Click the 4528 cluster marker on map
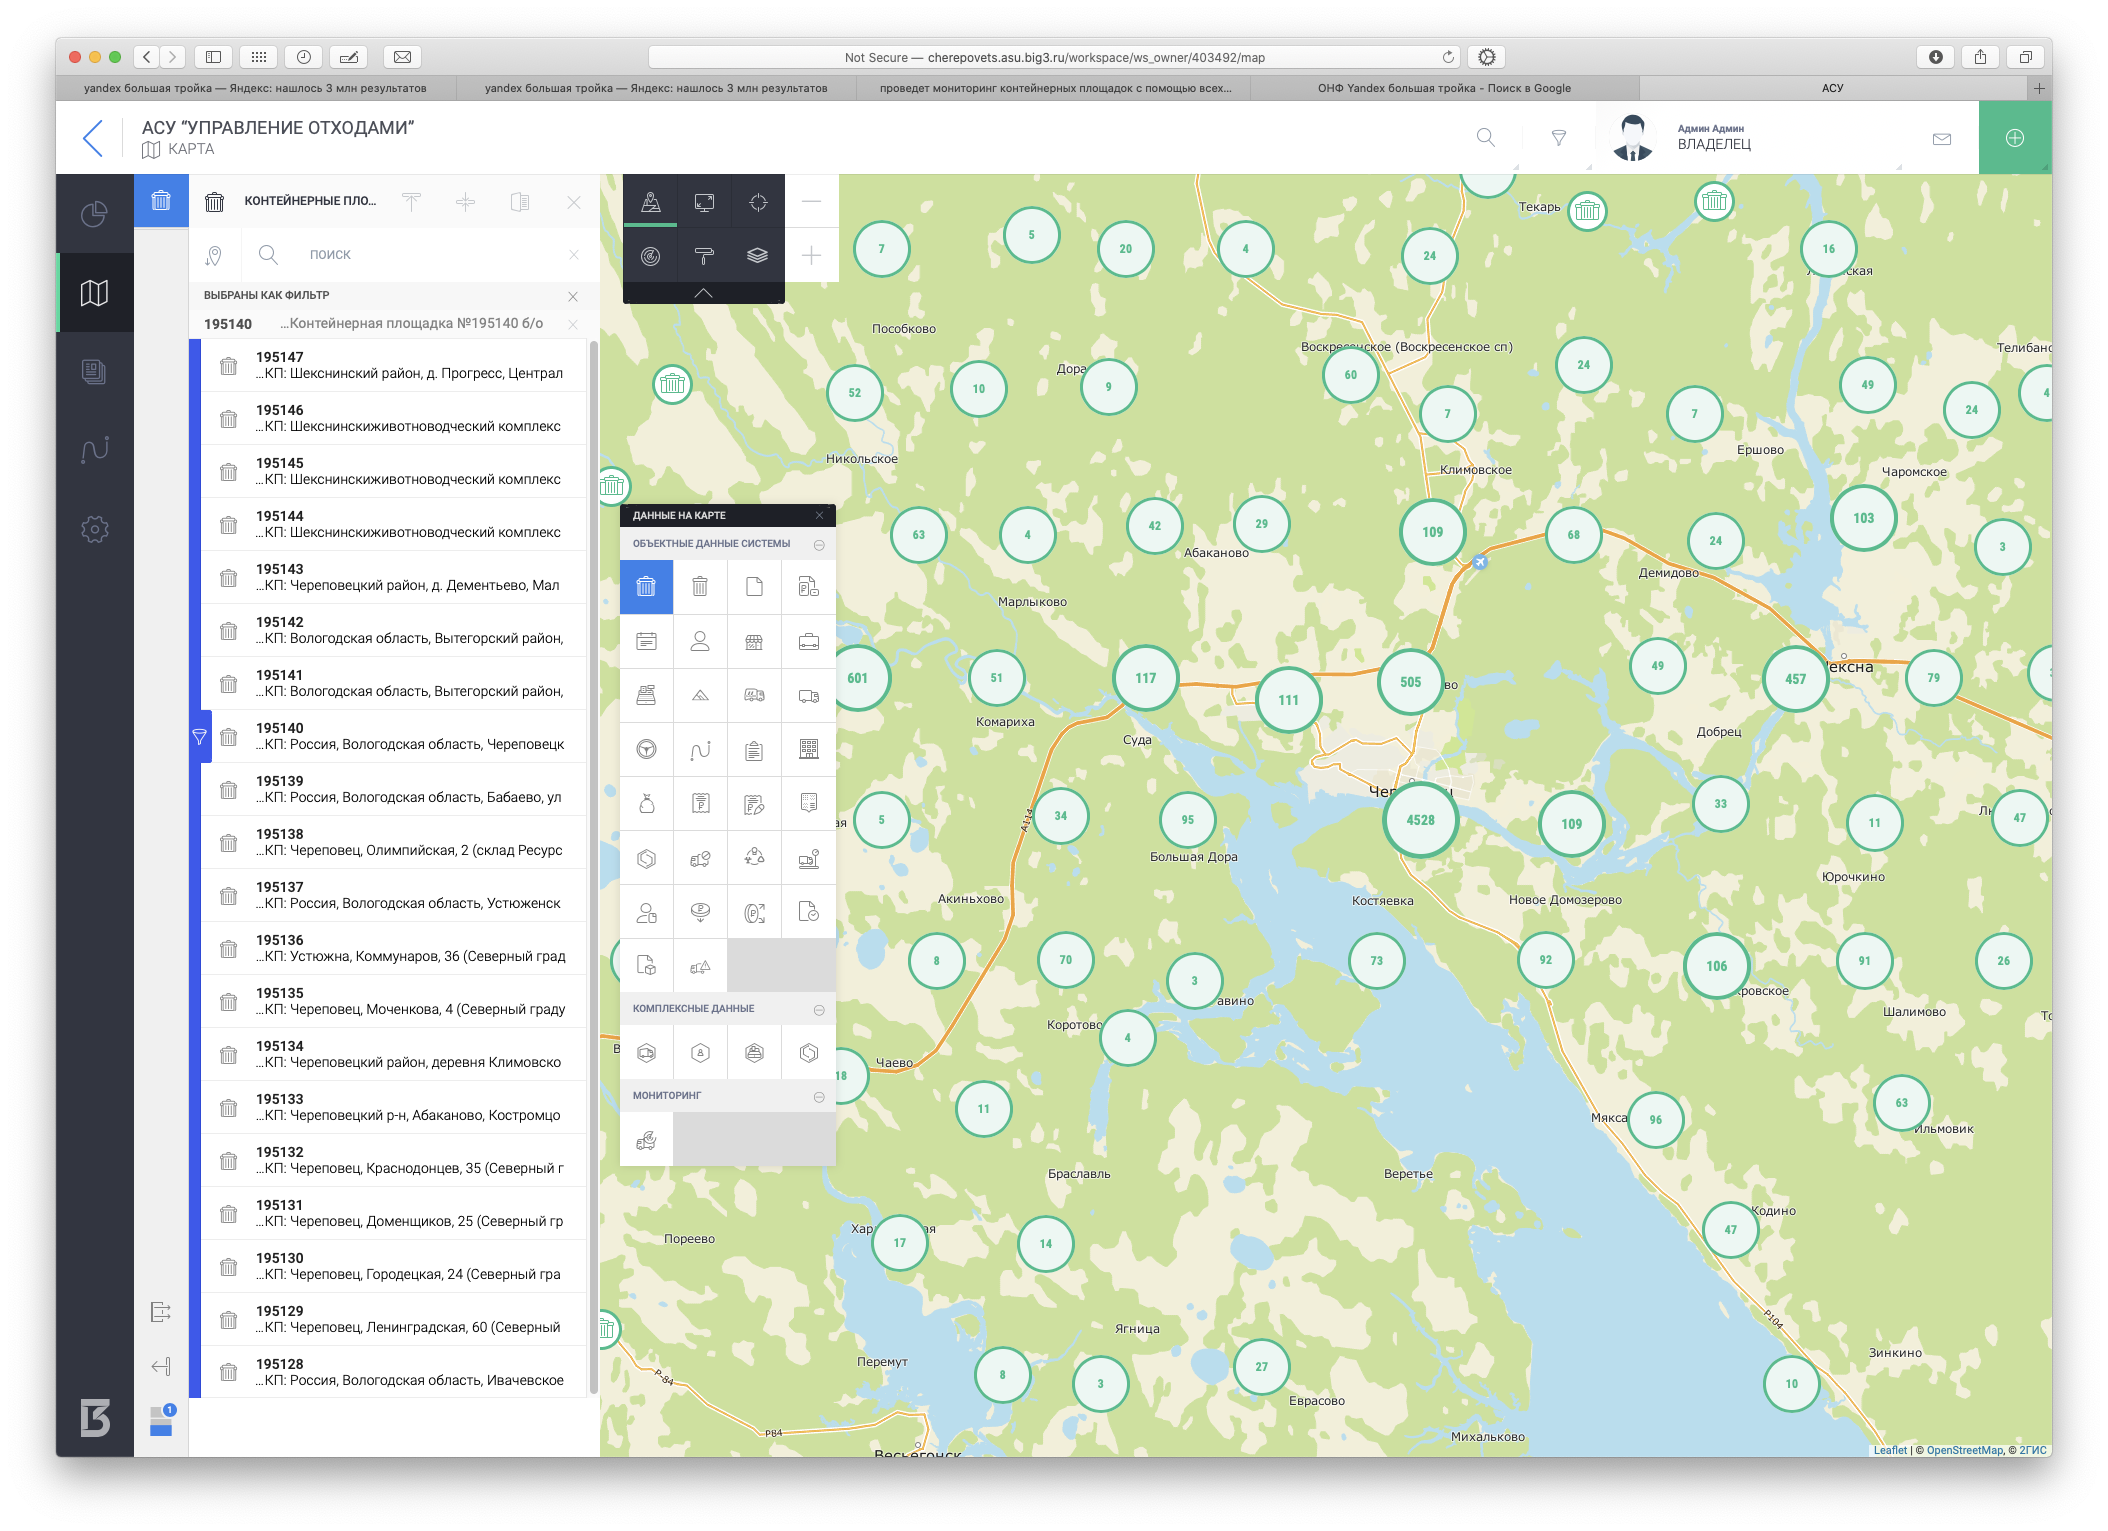 click(x=1420, y=820)
